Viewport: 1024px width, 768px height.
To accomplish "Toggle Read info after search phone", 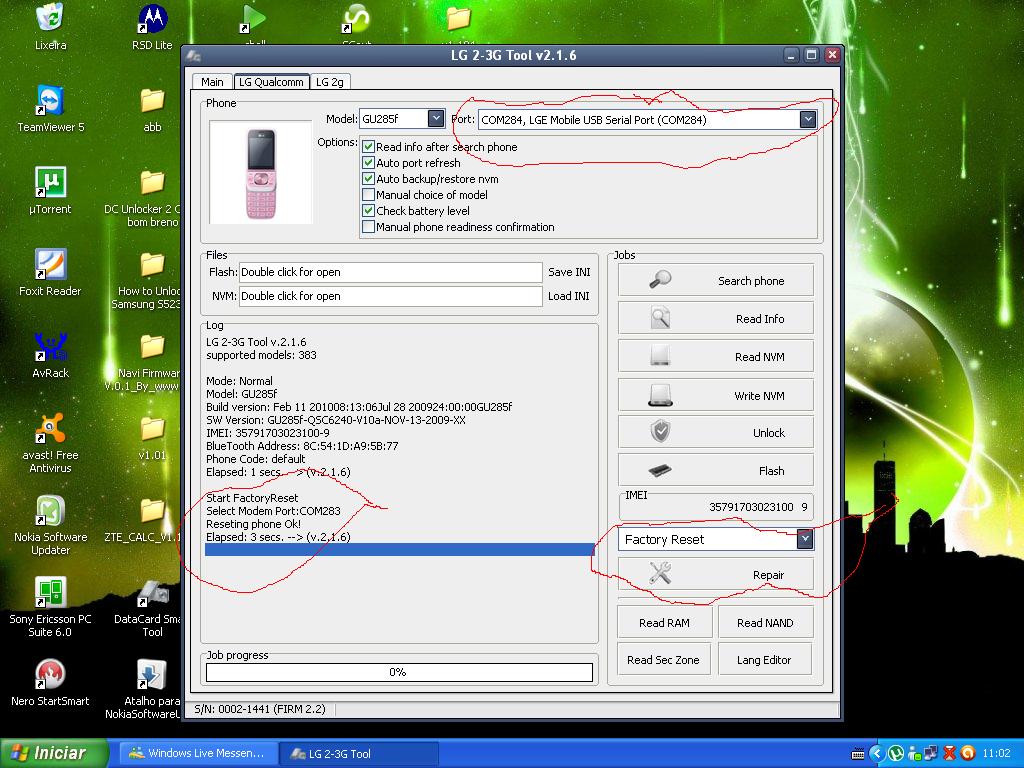I will tap(368, 147).
